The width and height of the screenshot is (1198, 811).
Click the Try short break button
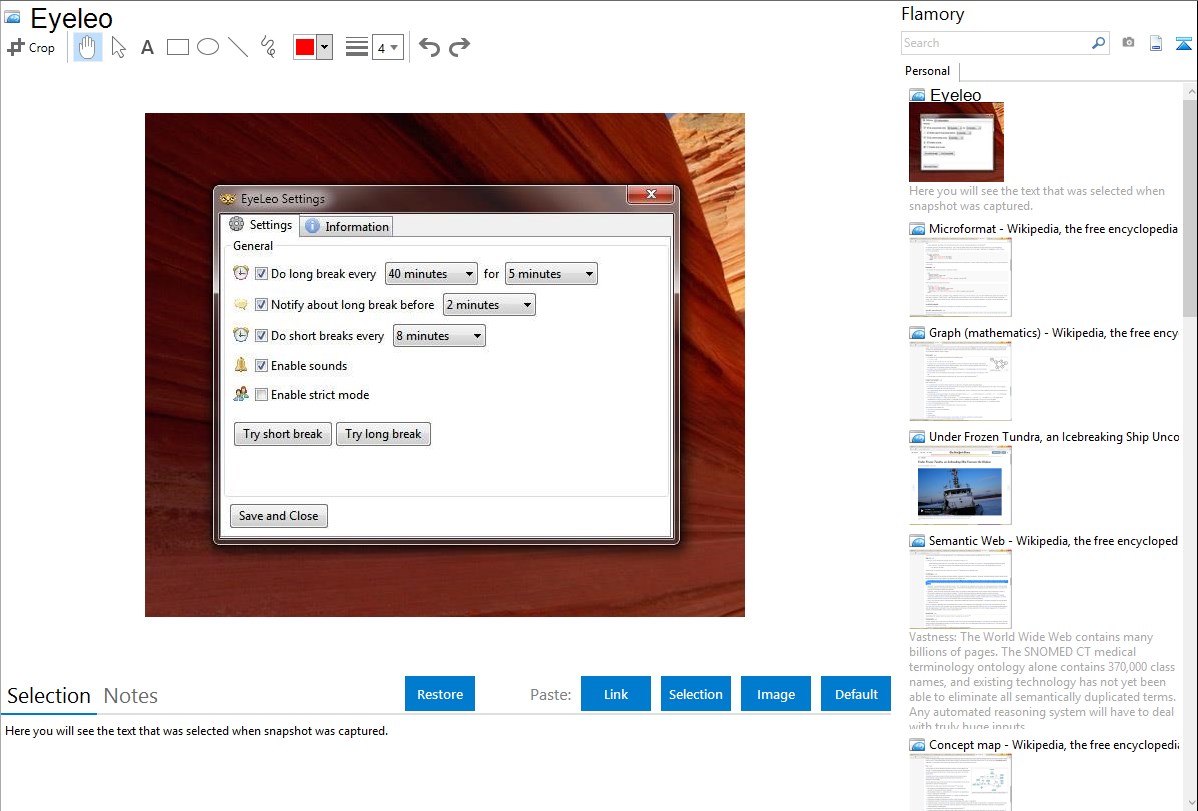coord(283,434)
